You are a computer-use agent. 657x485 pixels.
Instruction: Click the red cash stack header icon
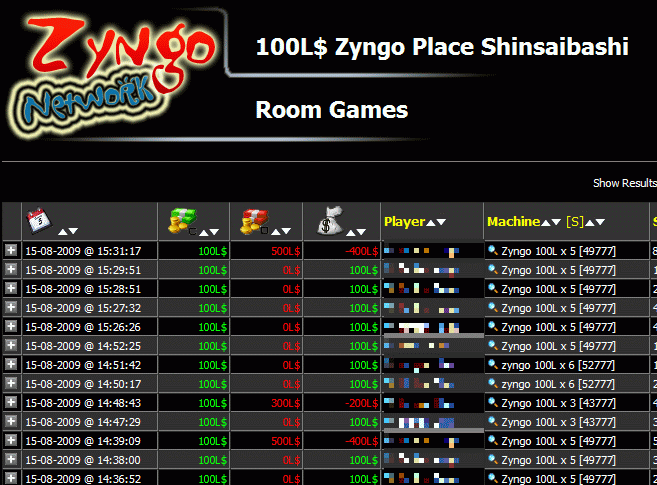254,221
